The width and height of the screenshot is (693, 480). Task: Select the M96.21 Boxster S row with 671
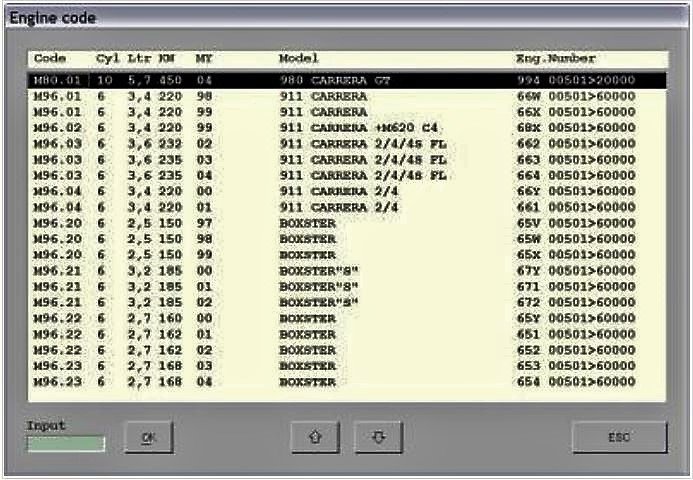point(347,287)
